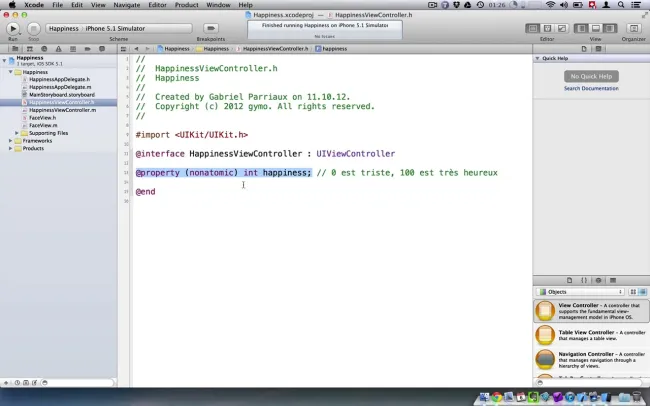Collapse the Quick Help section
The width and height of the screenshot is (650, 406).
point(537,58)
